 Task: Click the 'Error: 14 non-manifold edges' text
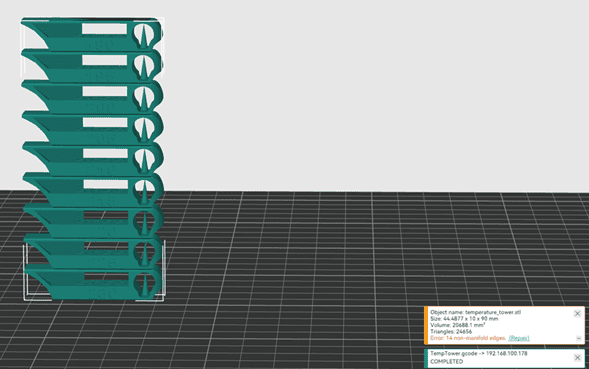[x=468, y=338]
